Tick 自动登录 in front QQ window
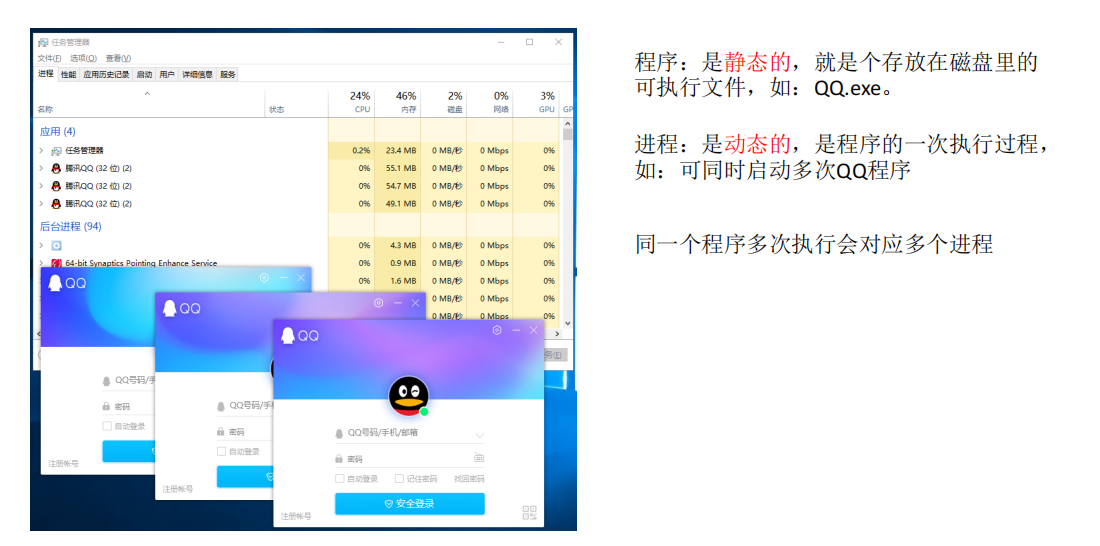The image size is (1100, 546). coord(340,479)
